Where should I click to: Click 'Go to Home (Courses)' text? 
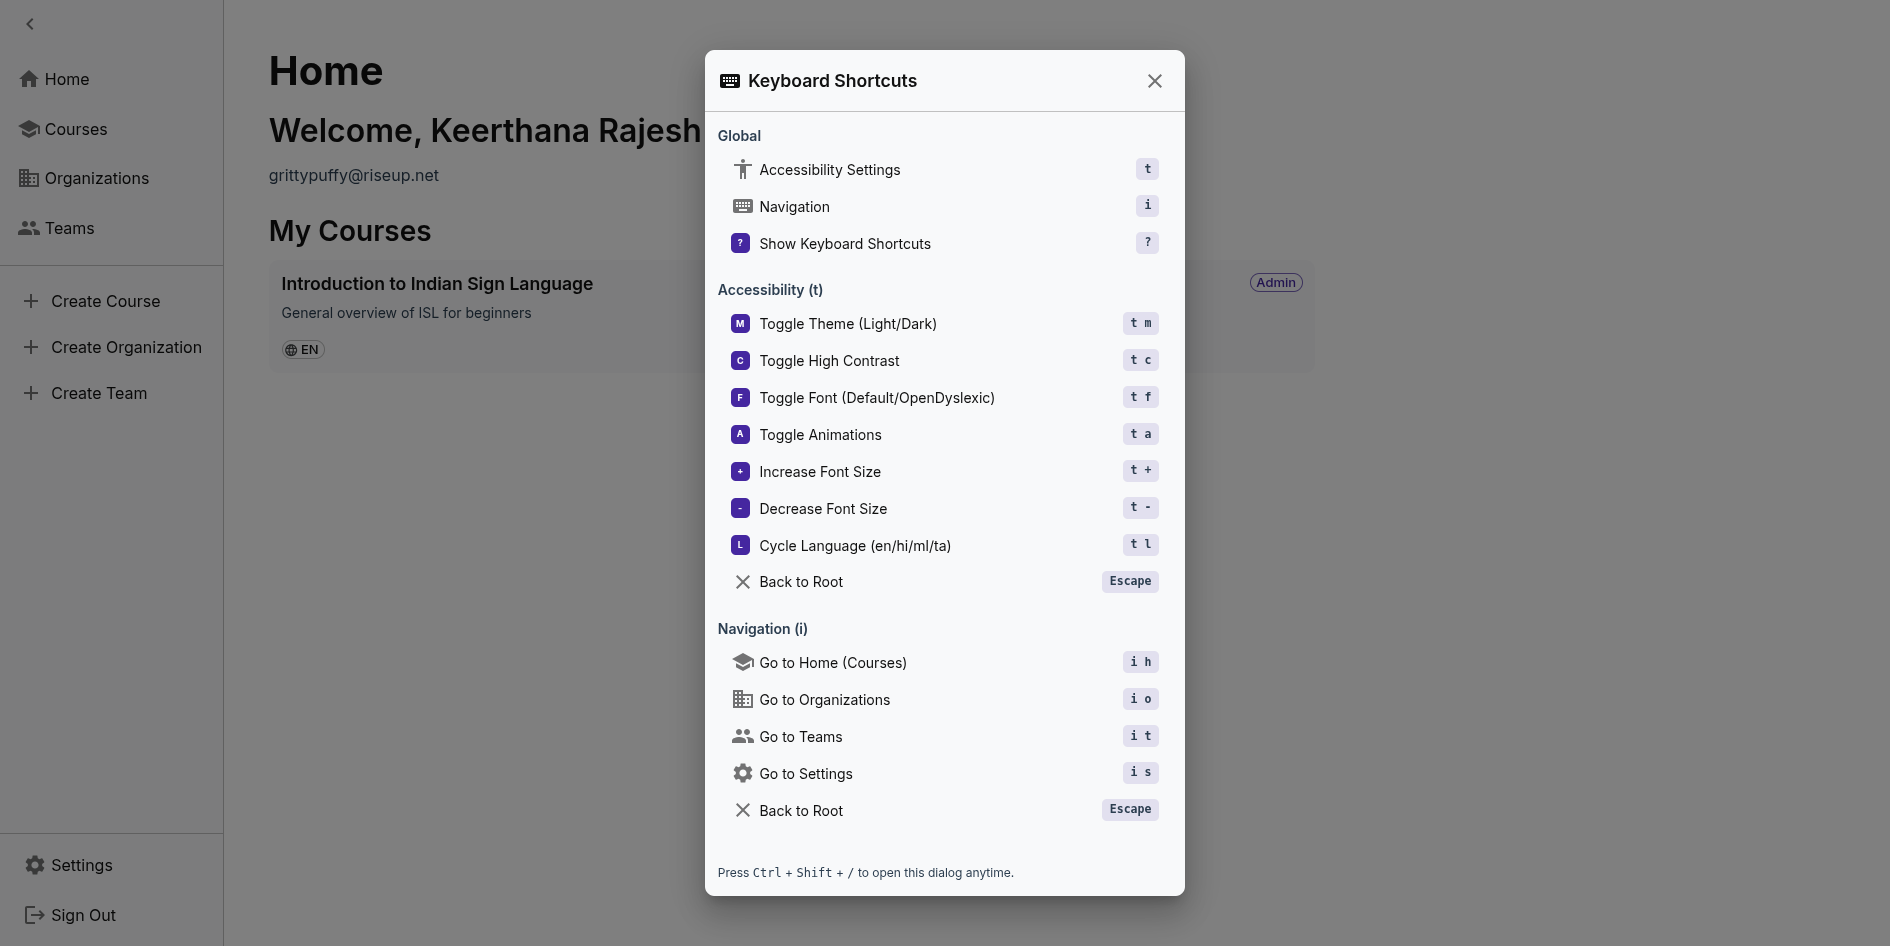point(833,663)
